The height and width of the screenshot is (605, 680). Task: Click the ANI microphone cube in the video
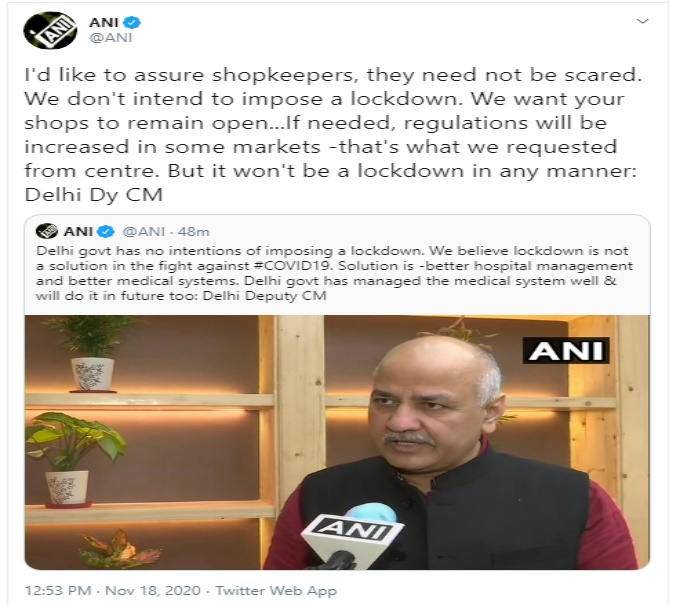(x=352, y=533)
